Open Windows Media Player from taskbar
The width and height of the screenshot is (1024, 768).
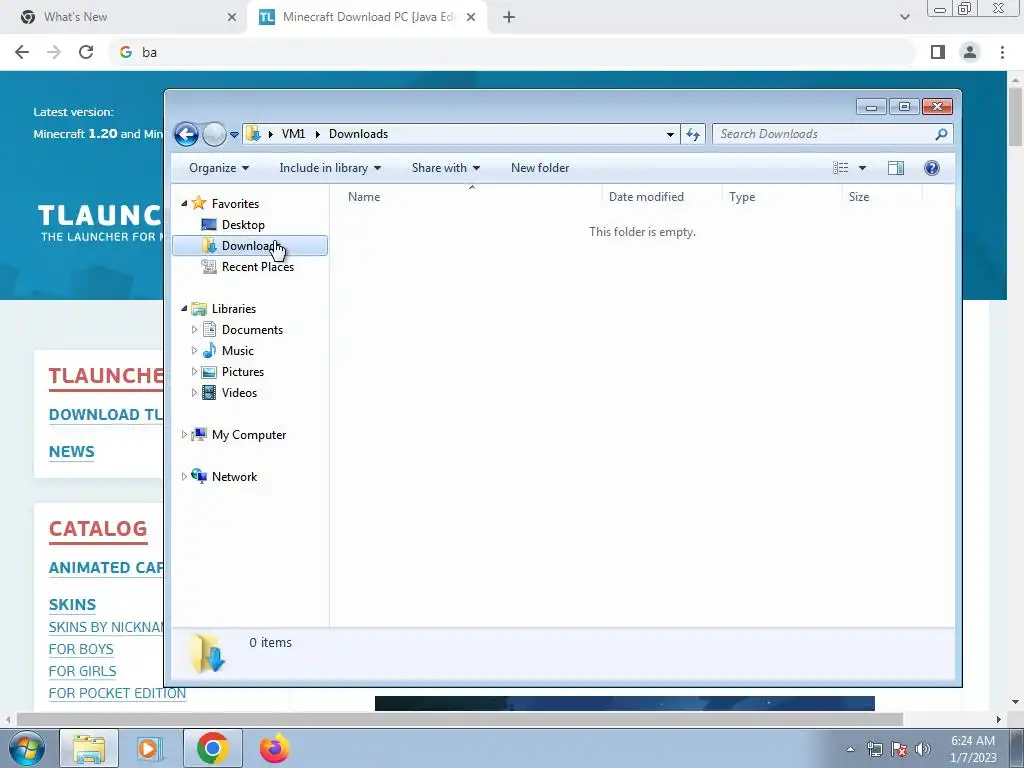(x=150, y=748)
